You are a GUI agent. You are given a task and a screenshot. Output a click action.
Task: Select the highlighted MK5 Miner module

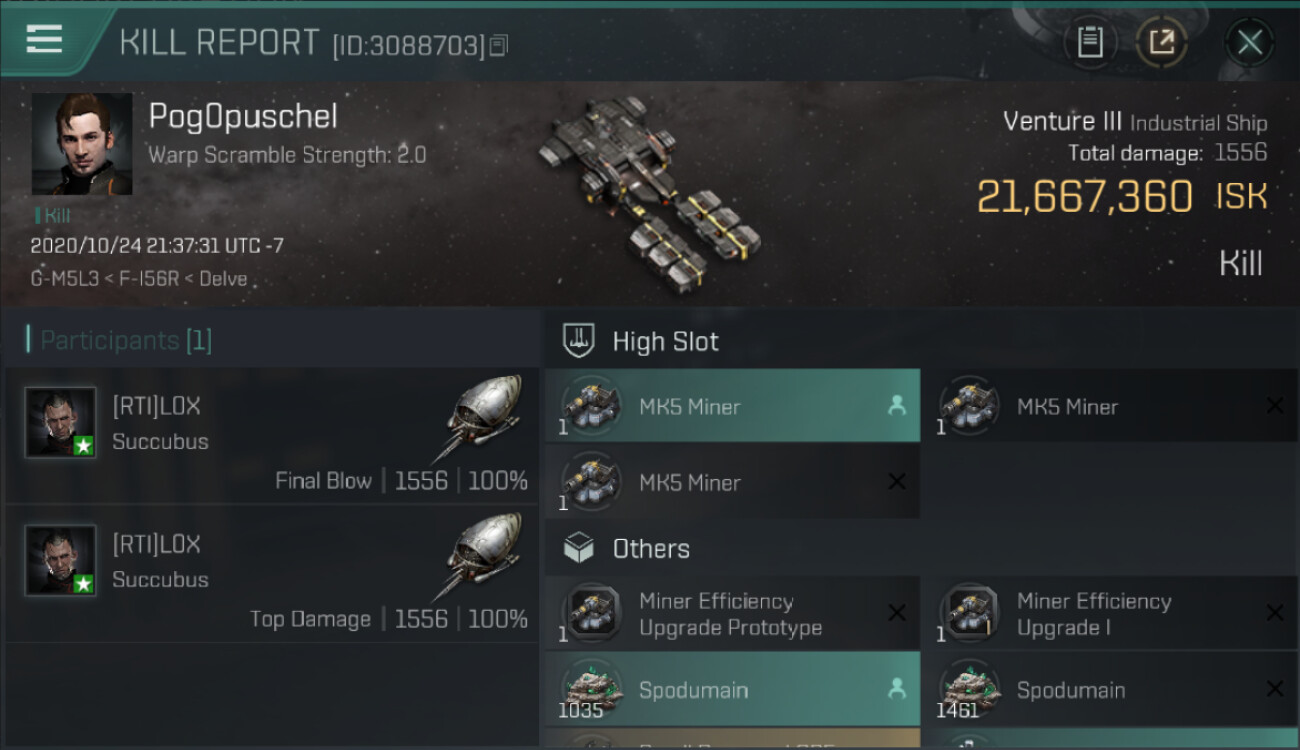(x=732, y=406)
